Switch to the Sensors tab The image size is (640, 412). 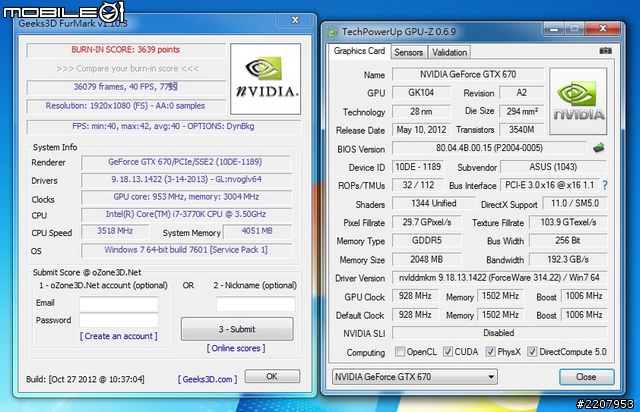point(409,52)
